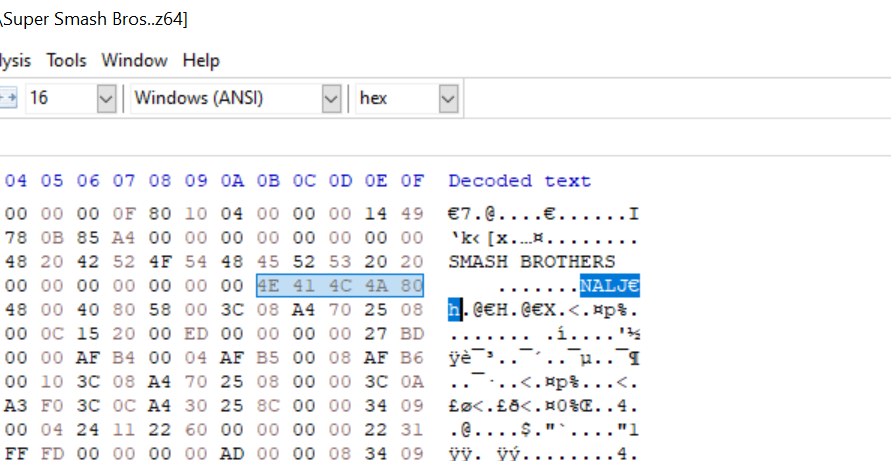
Task: Select hex byte ED
Action: tap(196, 334)
